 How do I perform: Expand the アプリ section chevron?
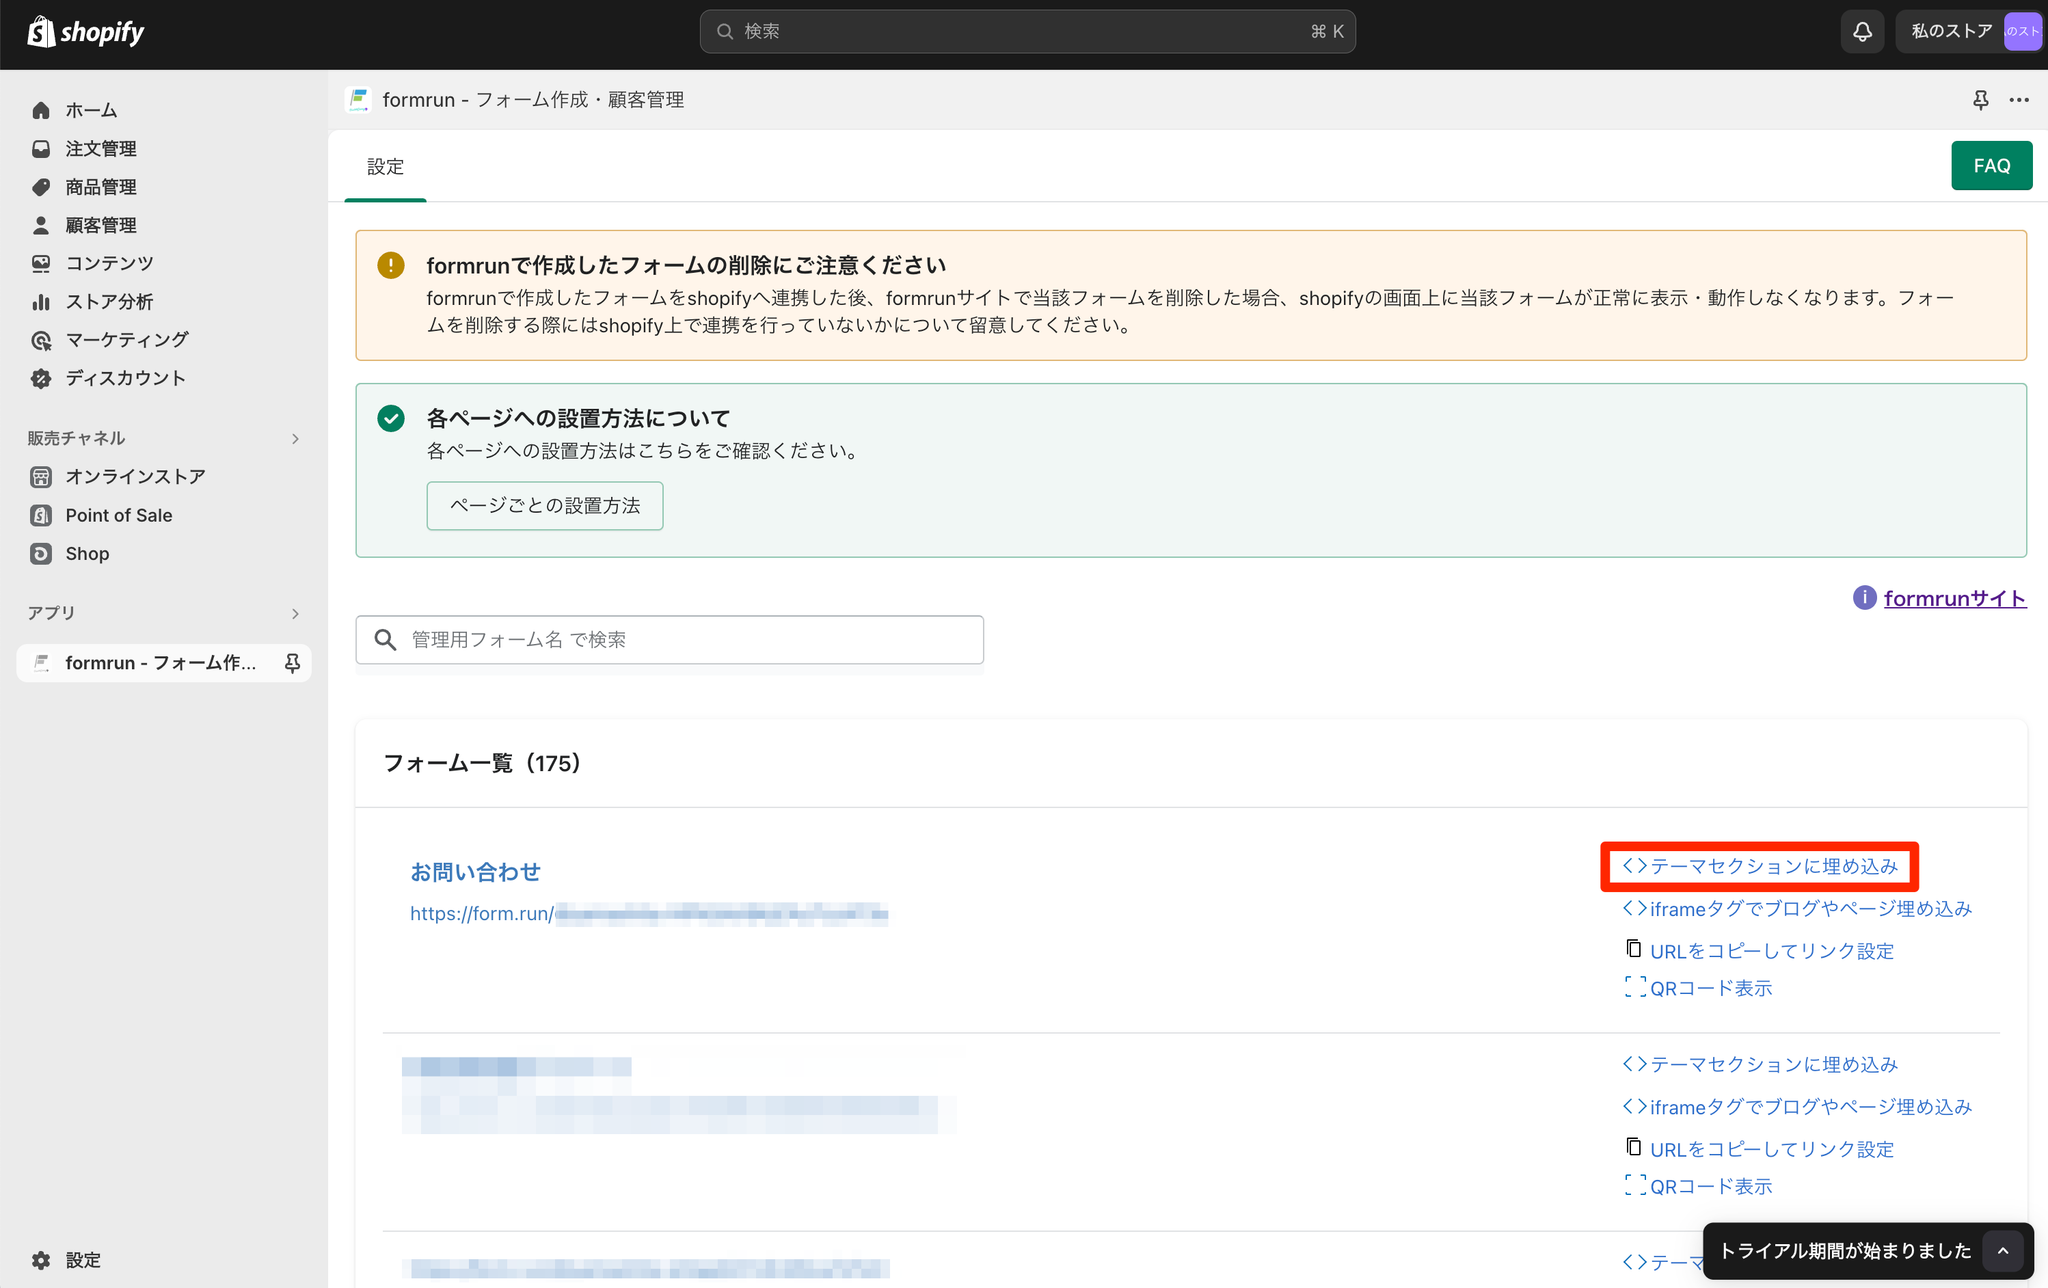pyautogui.click(x=295, y=613)
